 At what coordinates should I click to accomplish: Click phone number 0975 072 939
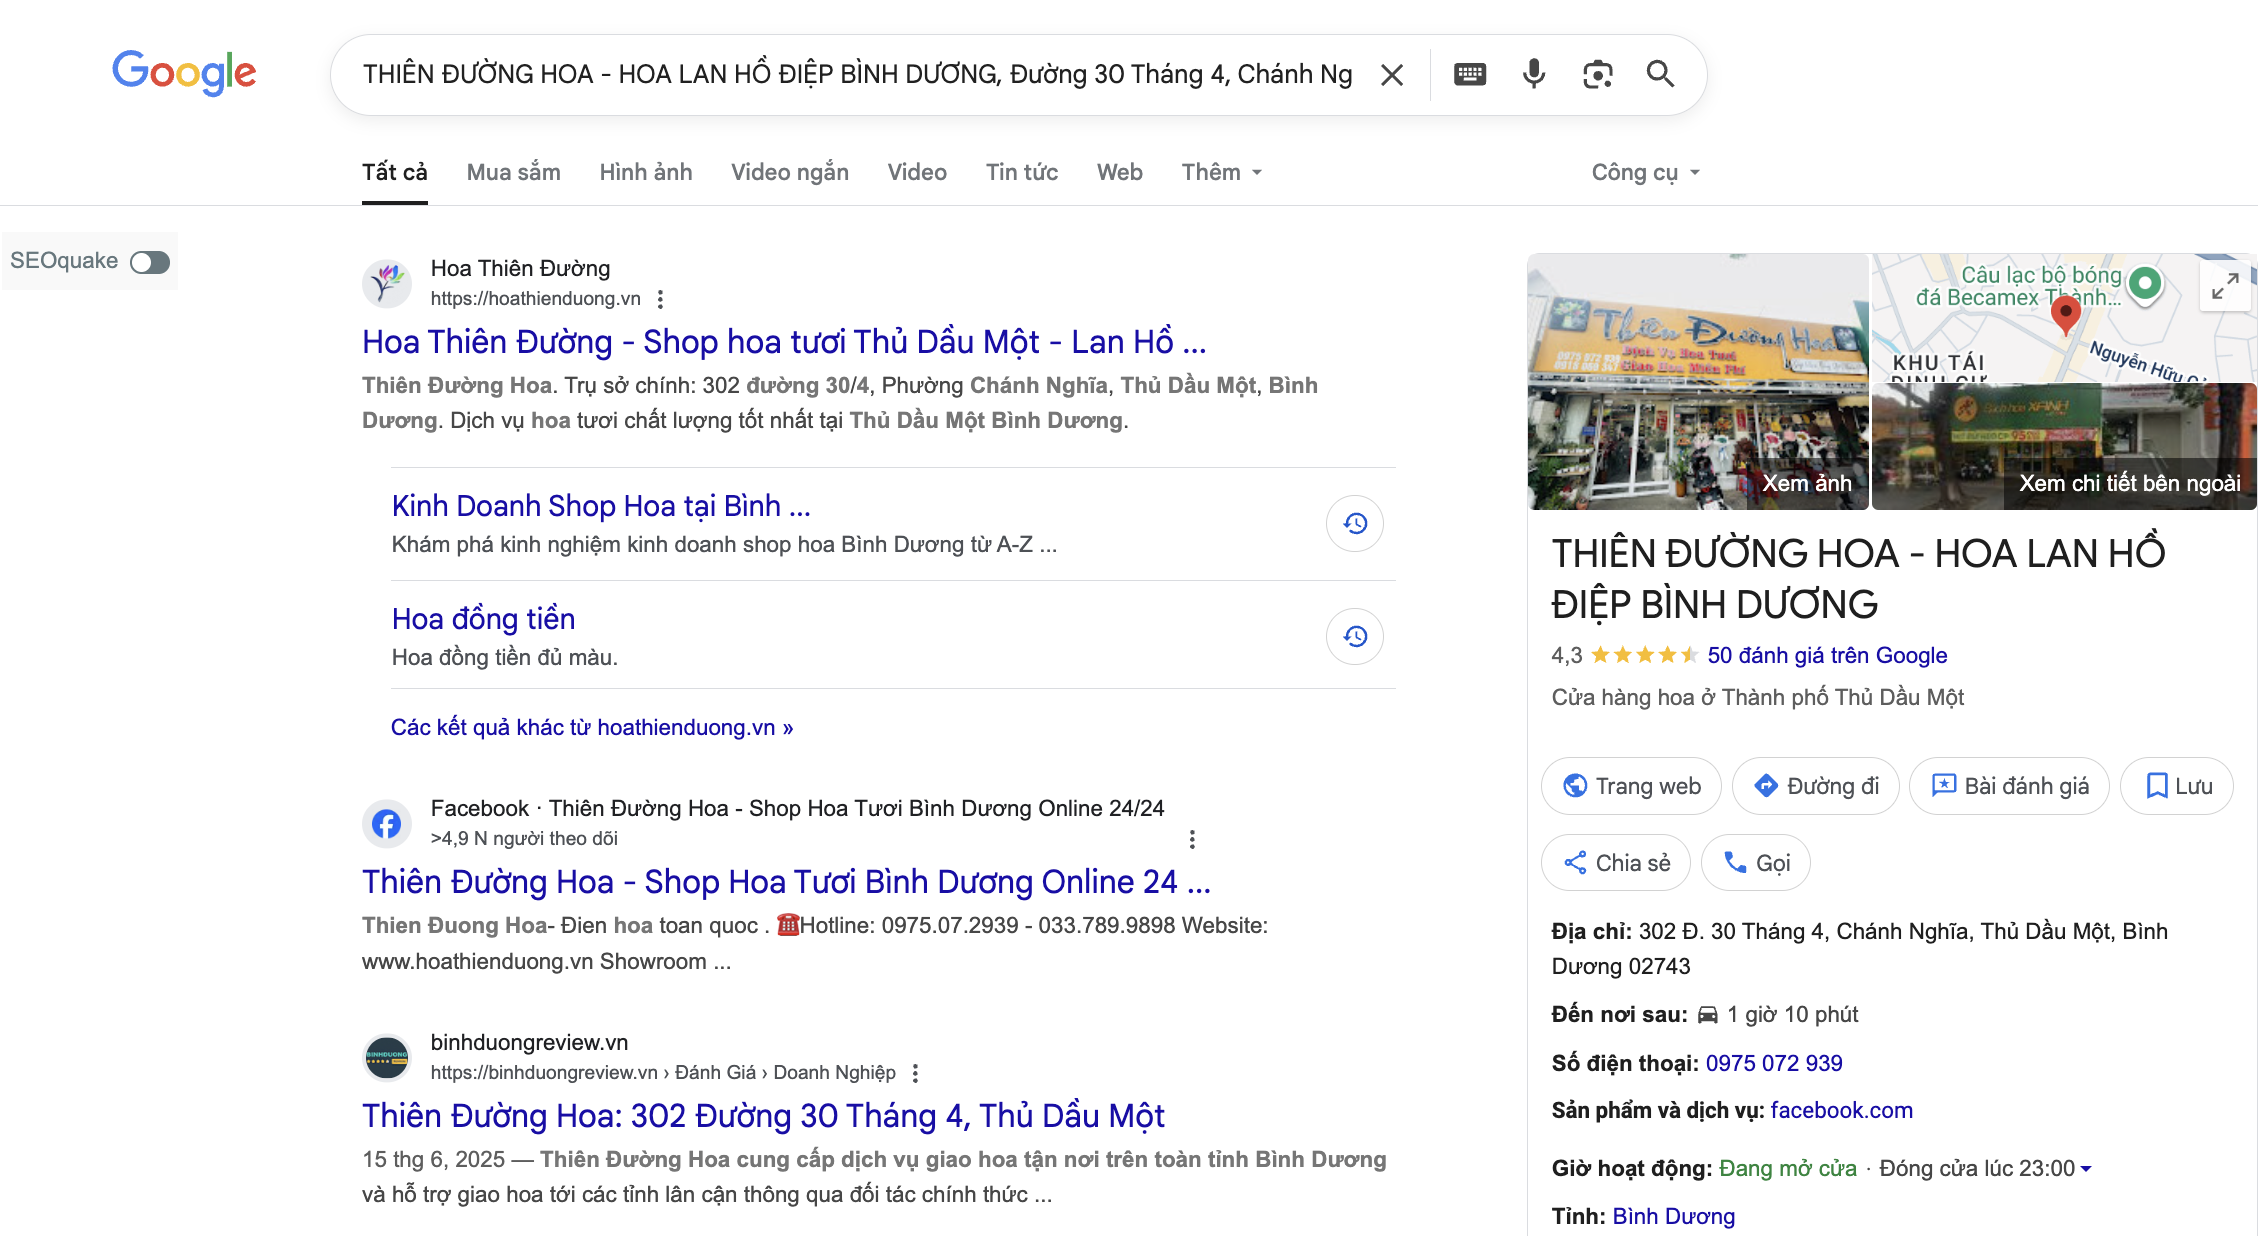pyautogui.click(x=1774, y=1063)
